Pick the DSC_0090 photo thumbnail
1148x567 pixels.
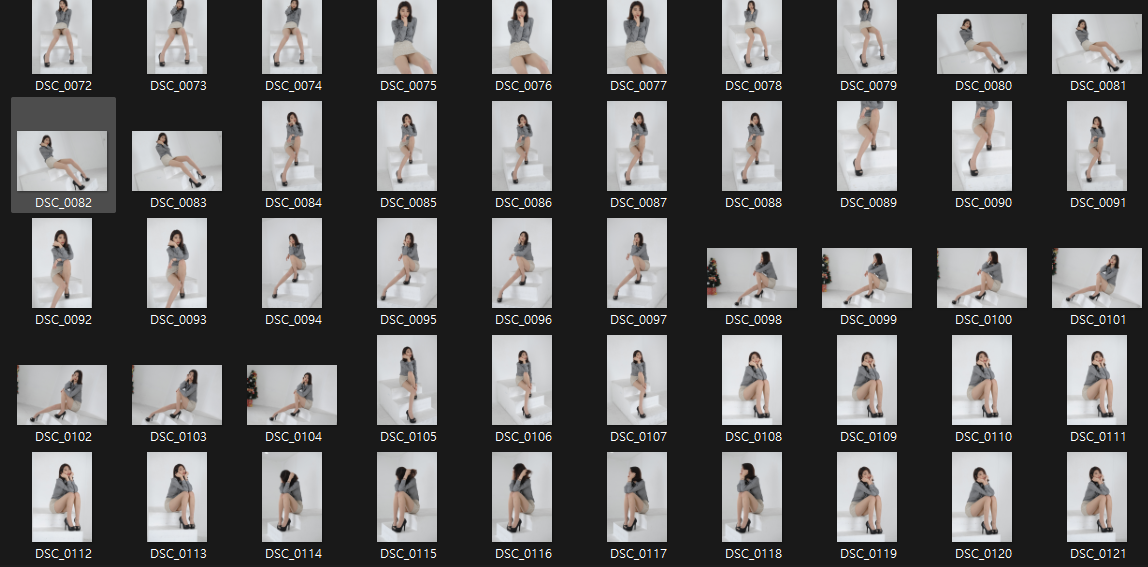982,146
